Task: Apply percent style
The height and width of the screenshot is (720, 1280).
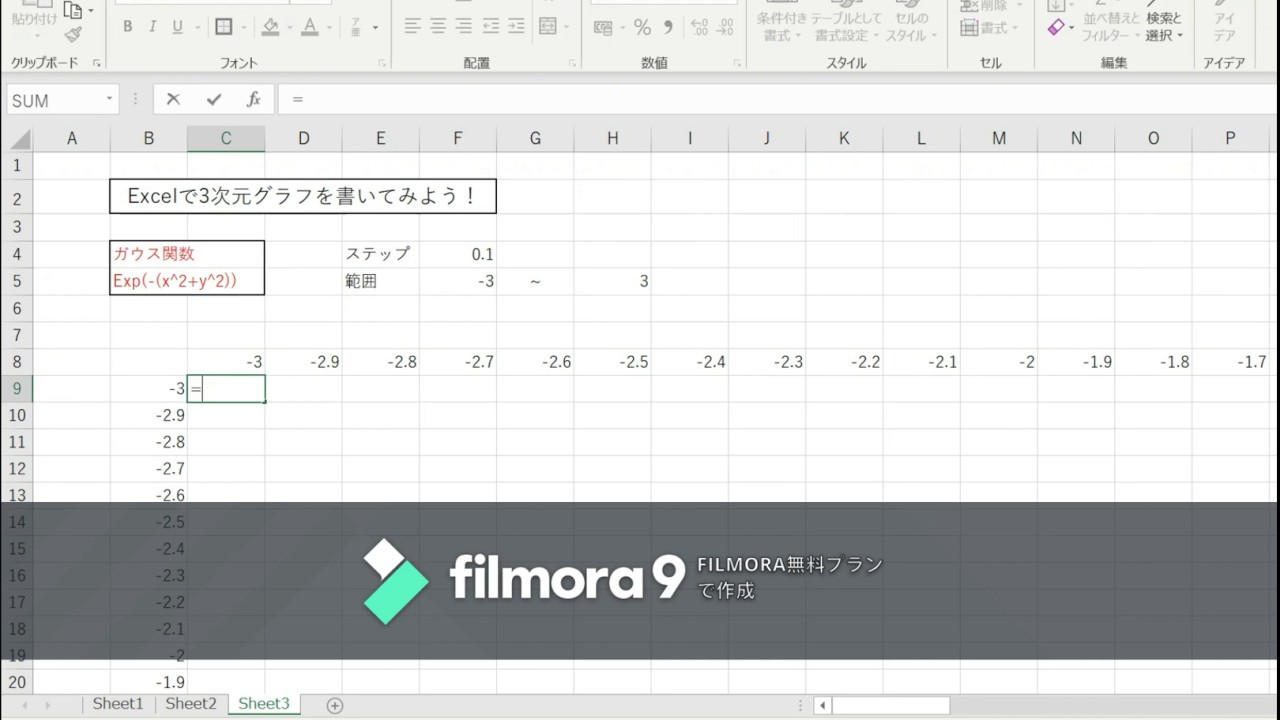Action: (x=642, y=27)
